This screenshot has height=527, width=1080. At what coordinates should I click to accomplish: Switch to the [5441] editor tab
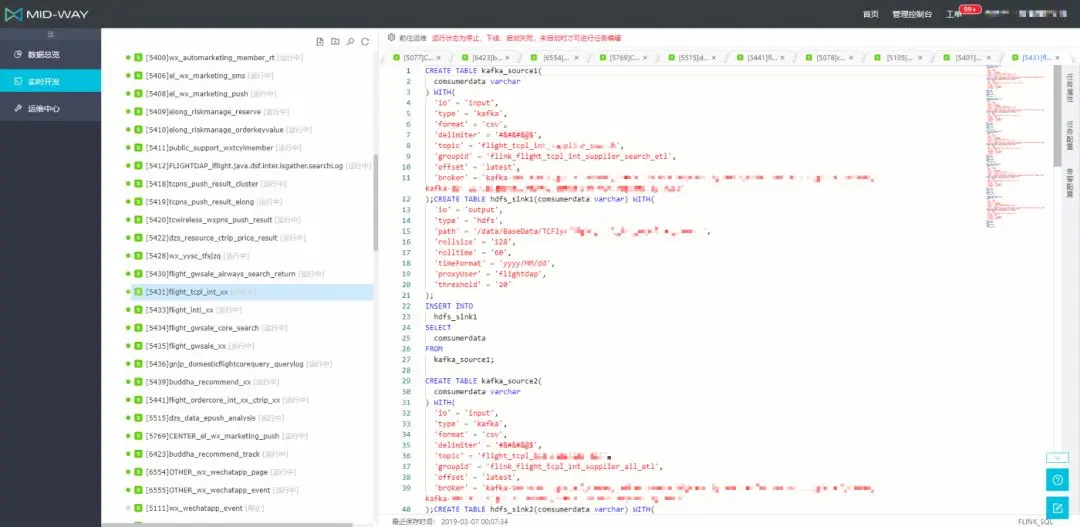pyautogui.click(x=762, y=58)
